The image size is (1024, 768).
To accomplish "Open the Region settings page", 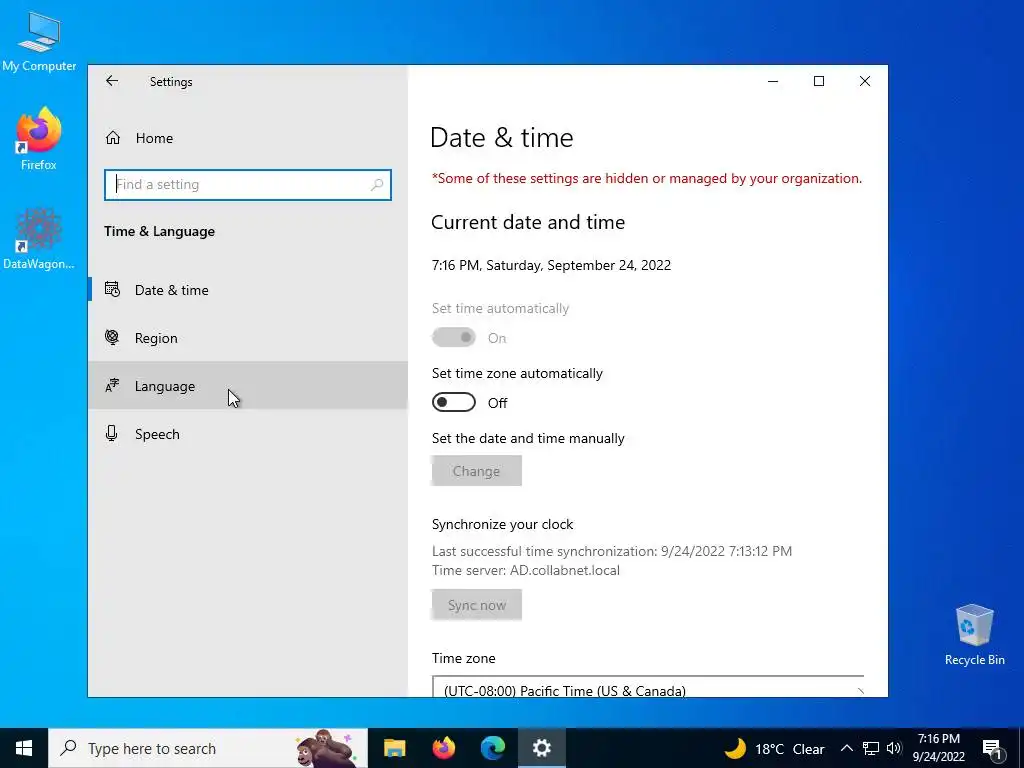I will 248,338.
